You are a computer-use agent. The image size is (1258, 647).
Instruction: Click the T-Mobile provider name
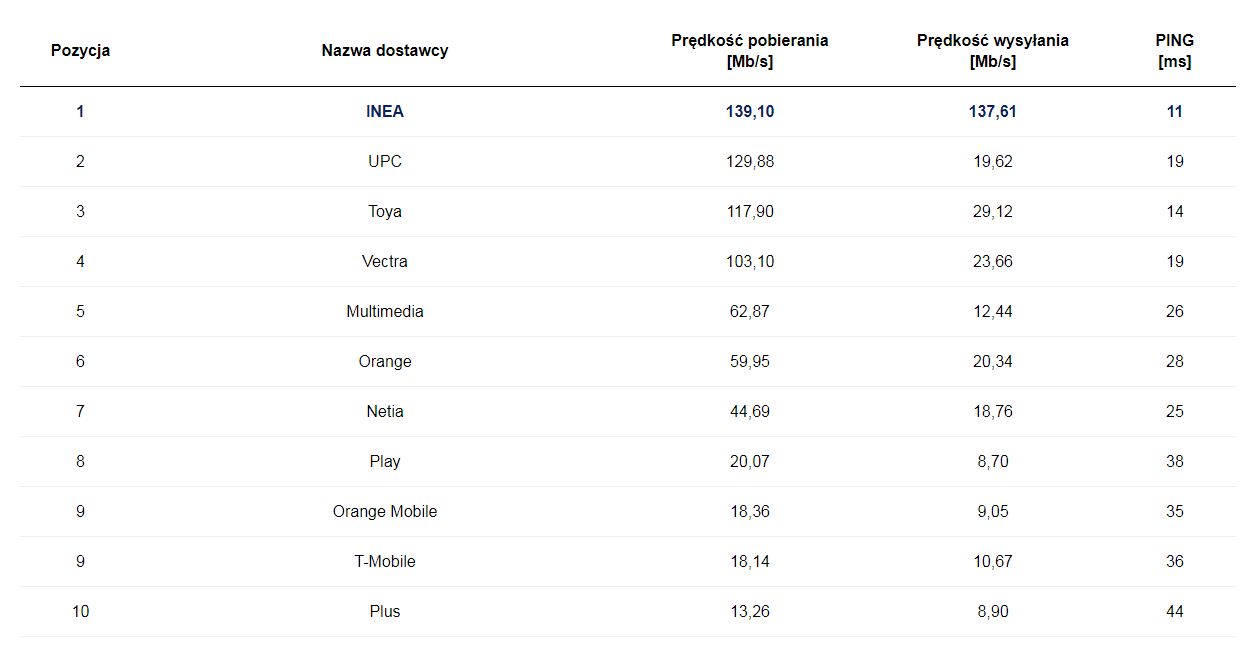click(385, 561)
